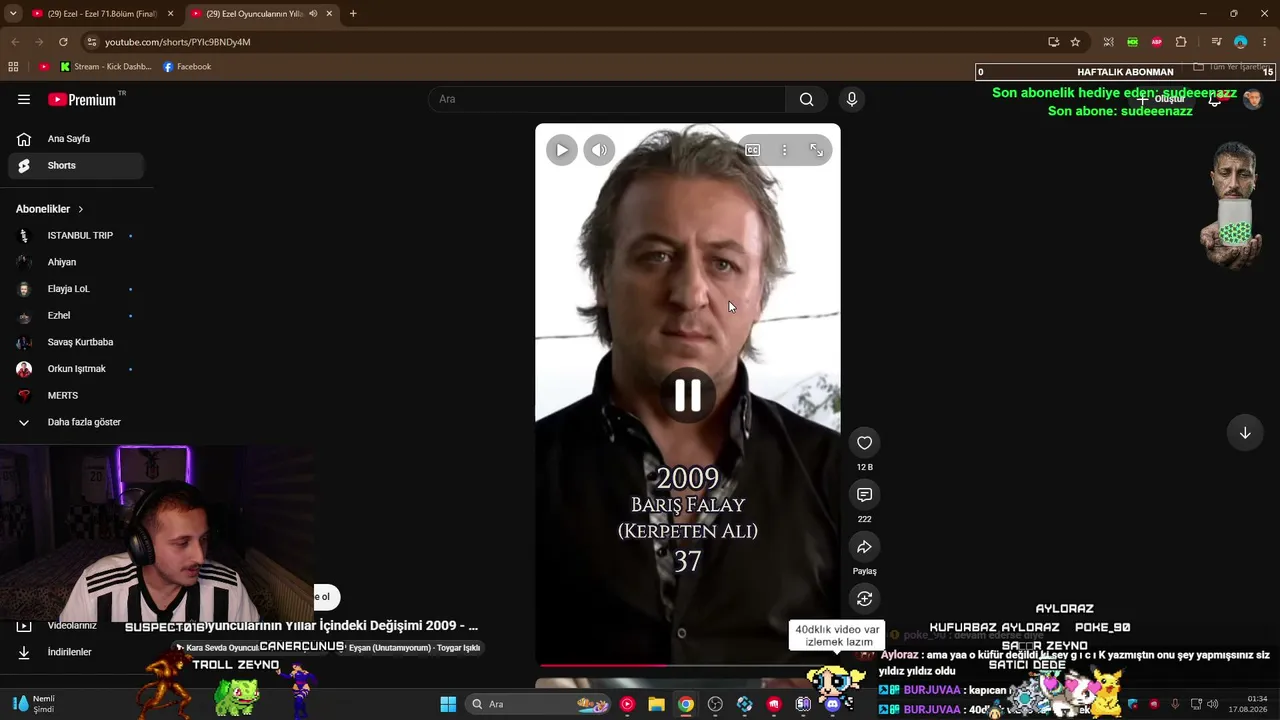The image size is (1280, 720).
Task: Open File Explorer from the taskbar
Action: point(656,704)
